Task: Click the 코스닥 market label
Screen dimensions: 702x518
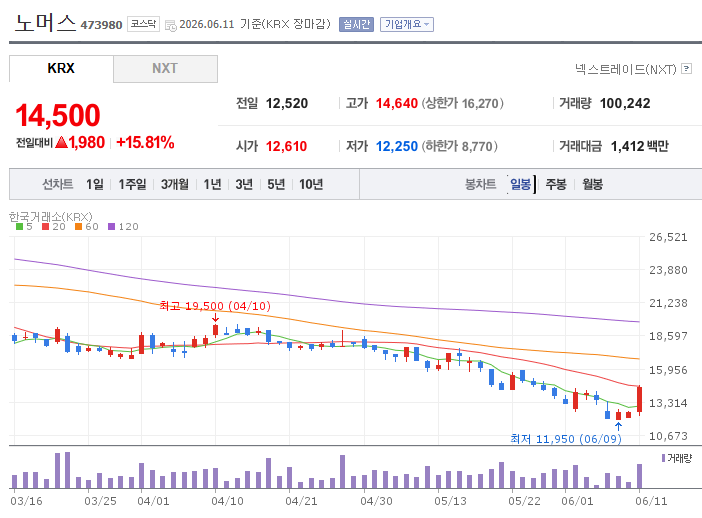Action: tap(143, 24)
